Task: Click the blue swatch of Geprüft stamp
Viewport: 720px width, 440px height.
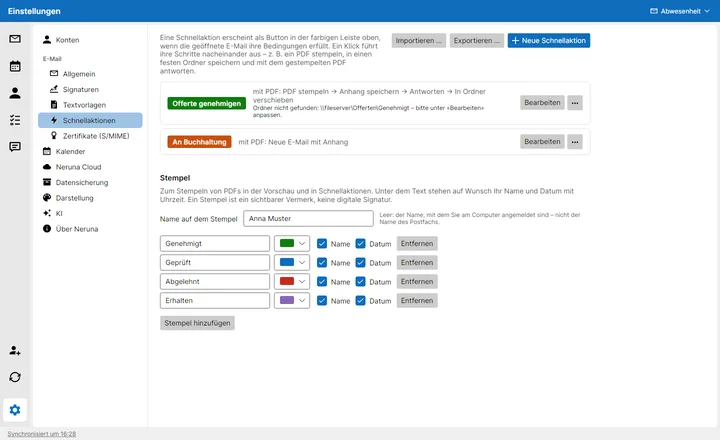Action: point(287,262)
